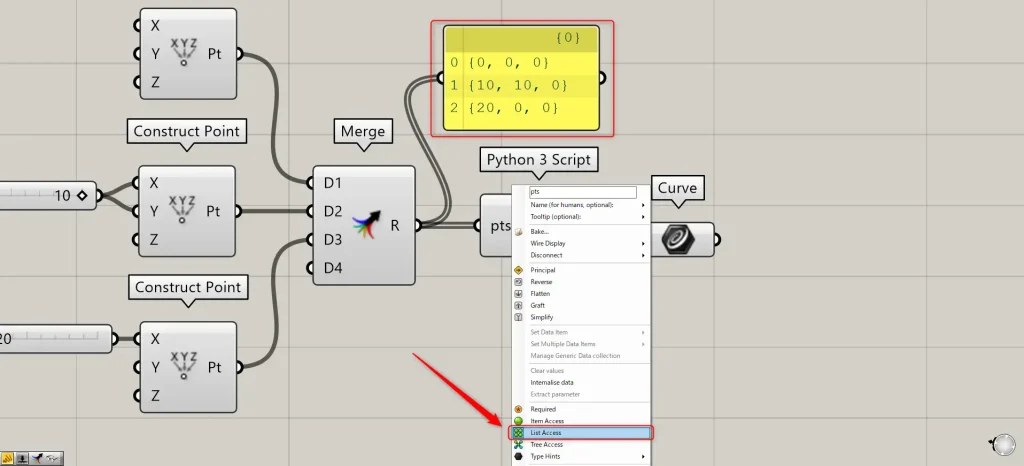Click the pts name text field
Image resolution: width=1024 pixels, height=466 pixels.
click(x=582, y=192)
